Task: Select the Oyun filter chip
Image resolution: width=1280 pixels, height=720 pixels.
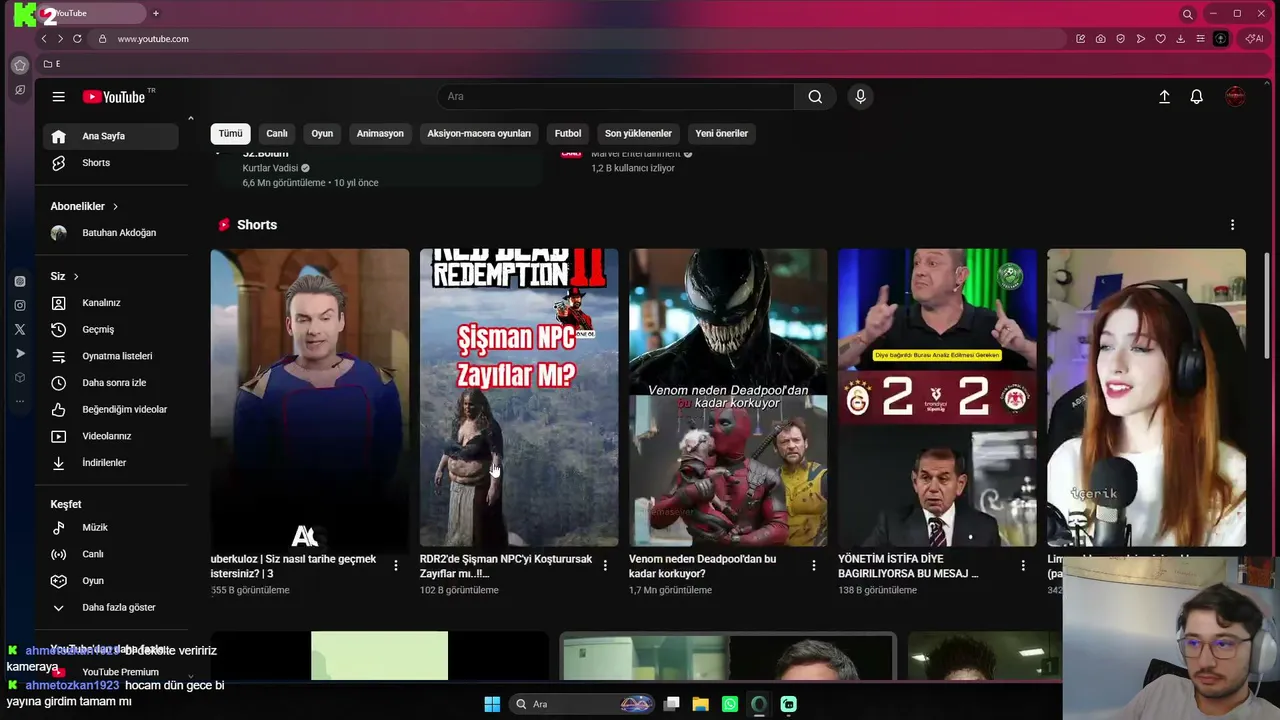Action: pyautogui.click(x=322, y=133)
